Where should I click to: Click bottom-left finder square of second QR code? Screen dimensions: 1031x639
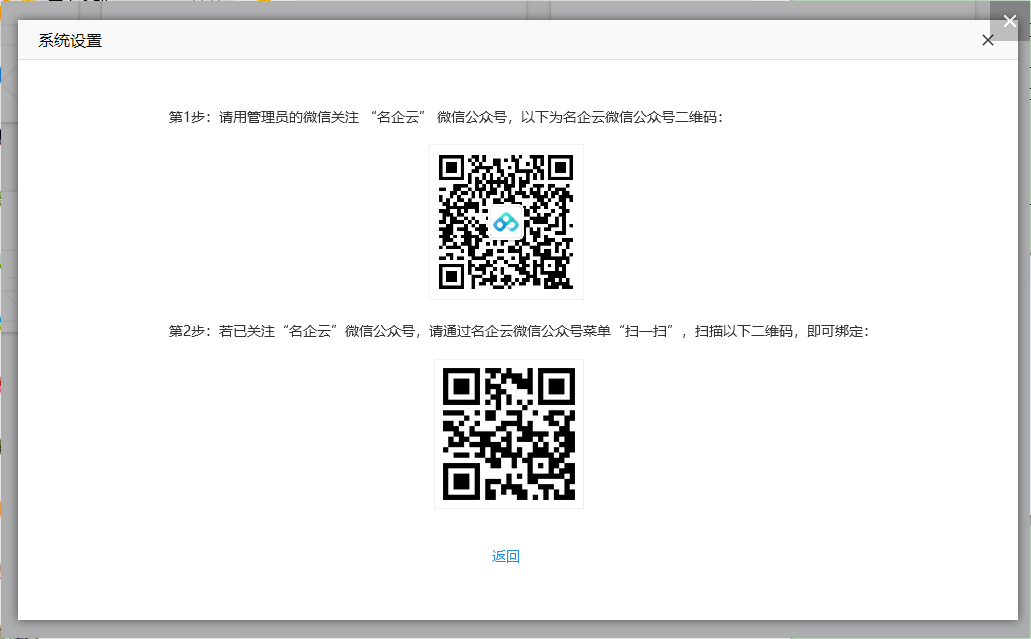click(461, 482)
